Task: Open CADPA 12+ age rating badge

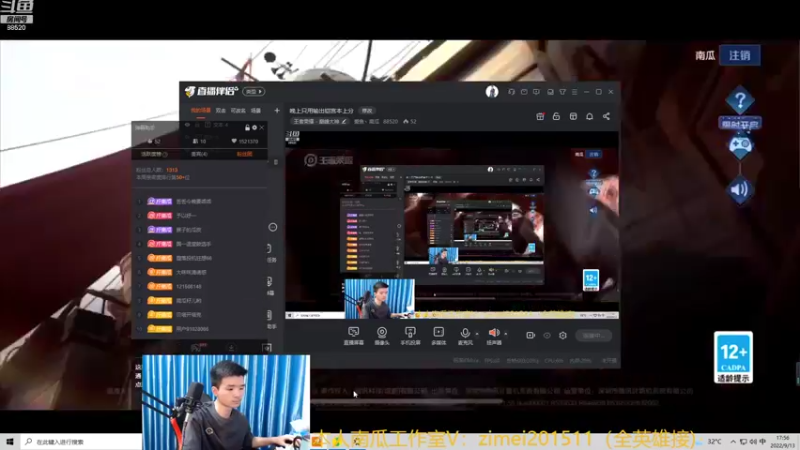Action: tap(733, 357)
